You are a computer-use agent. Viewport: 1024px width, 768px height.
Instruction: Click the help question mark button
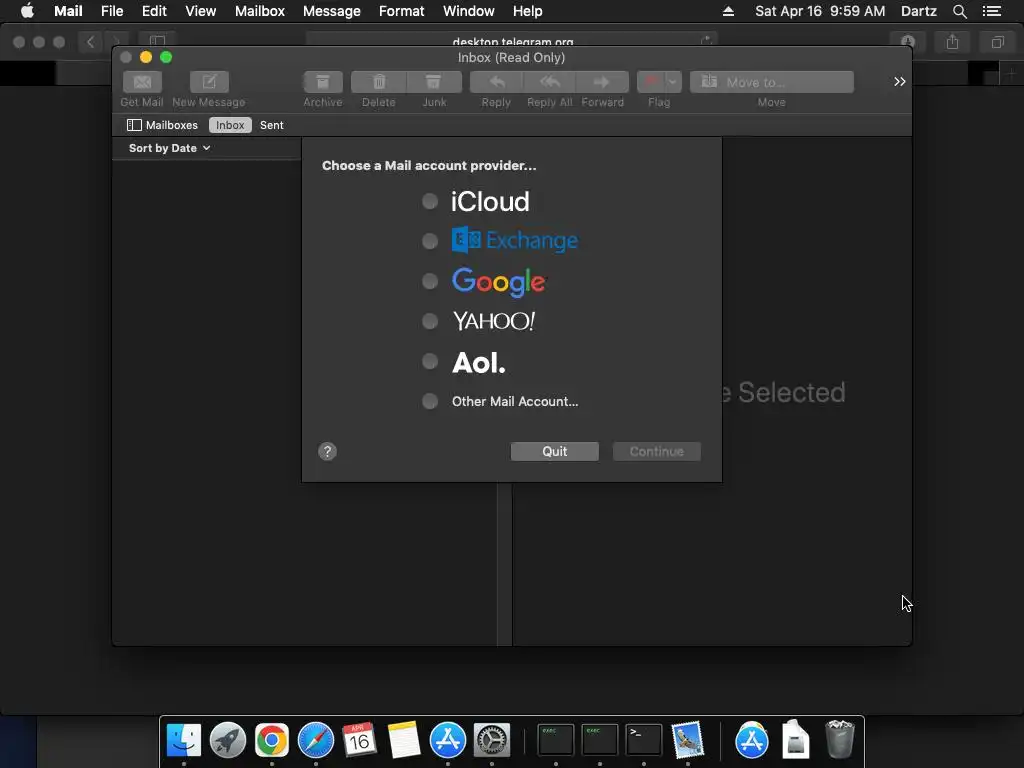click(x=327, y=451)
